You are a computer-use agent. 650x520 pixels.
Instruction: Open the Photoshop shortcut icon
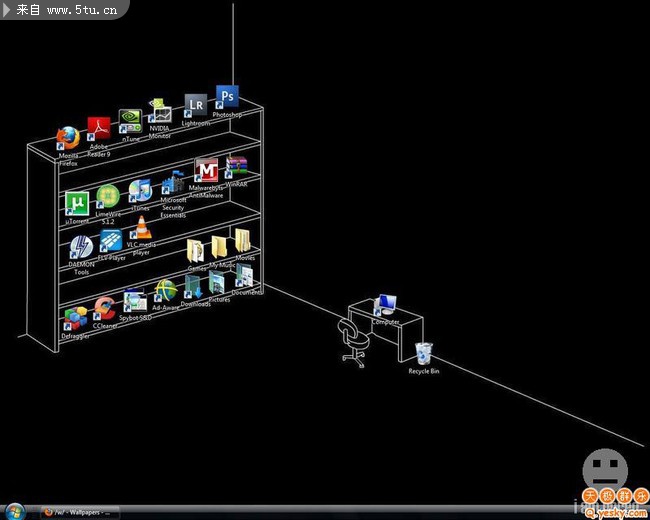(228, 97)
